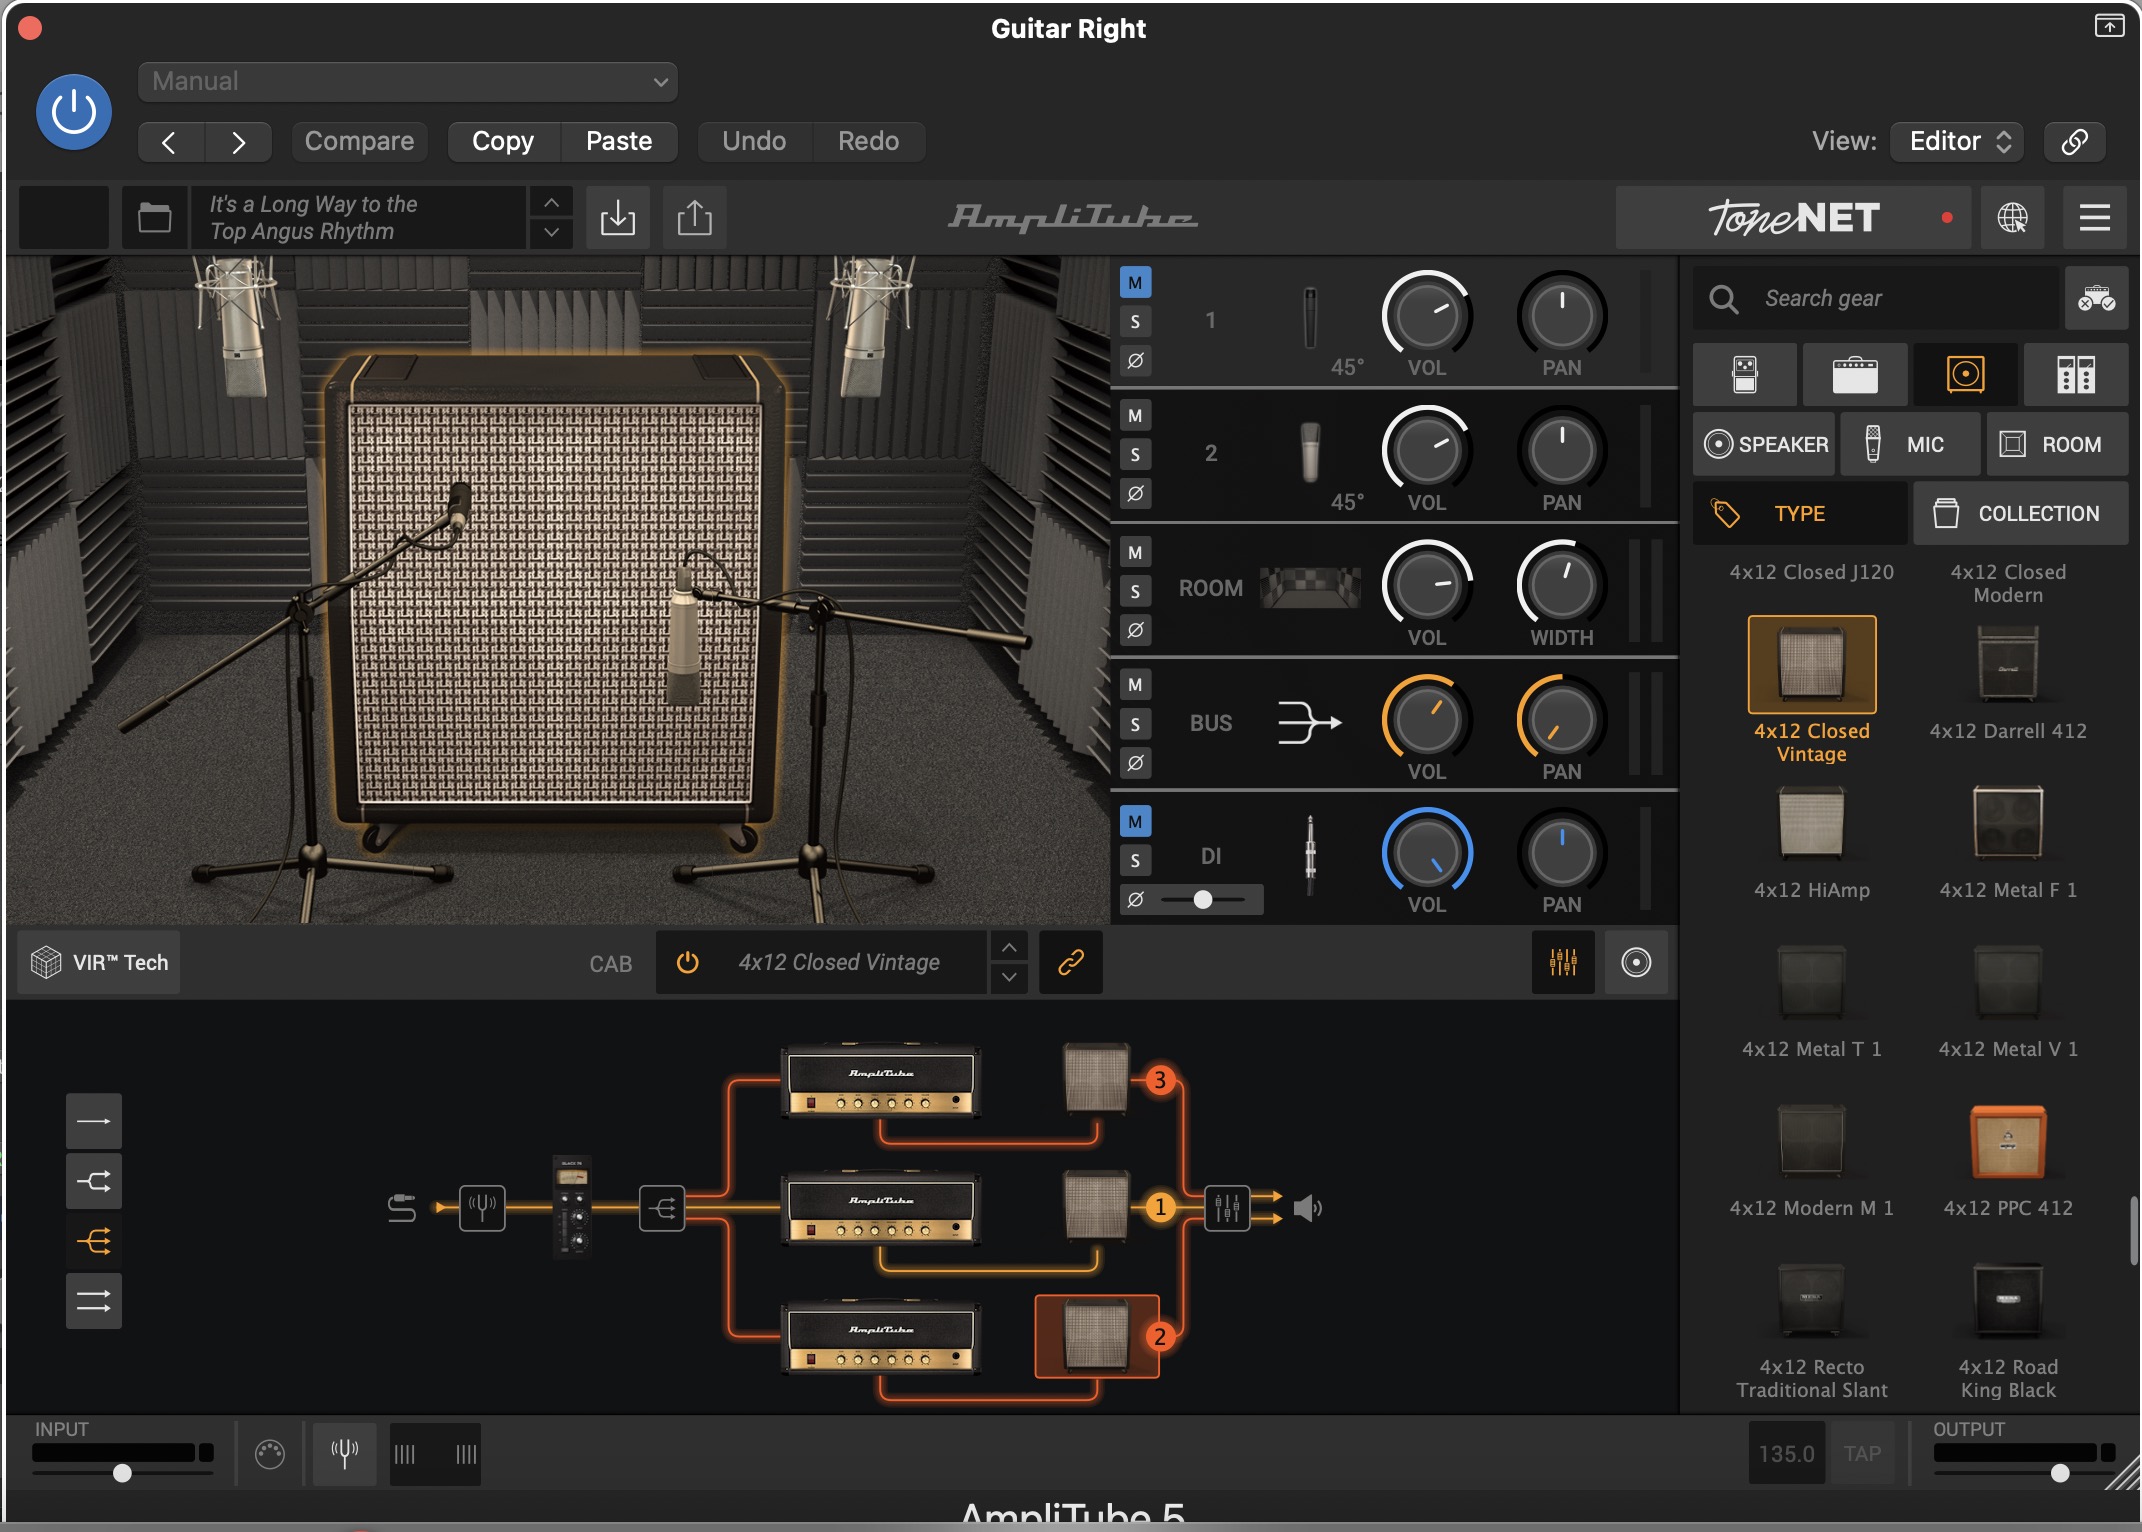Switch to the ROOM tab

click(2057, 444)
